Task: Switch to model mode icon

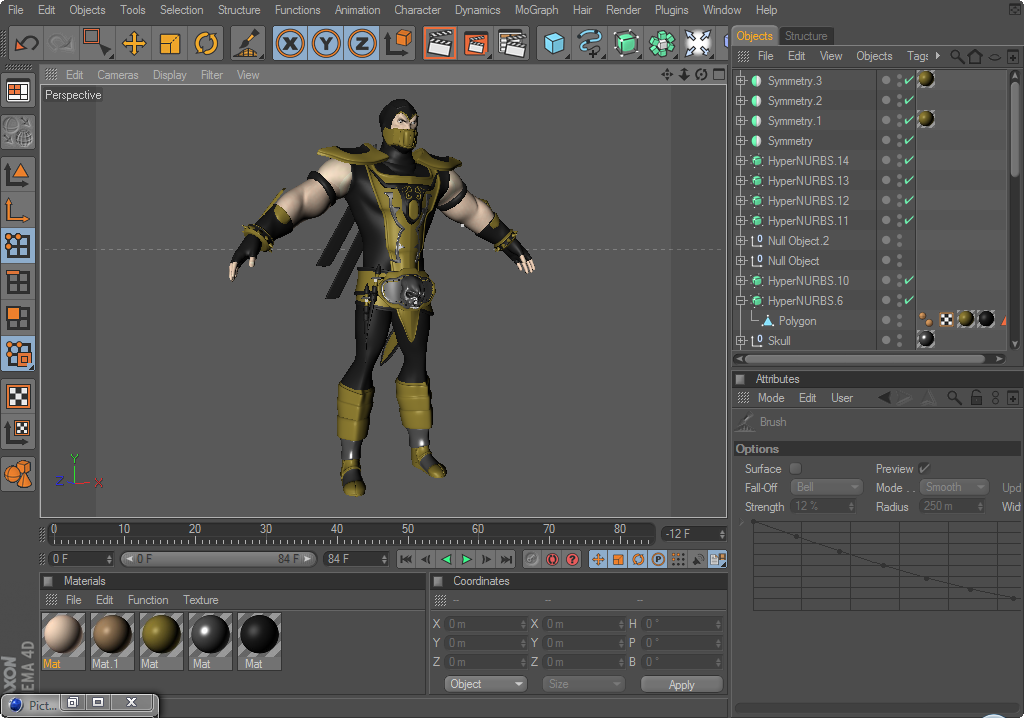Action: [18, 174]
